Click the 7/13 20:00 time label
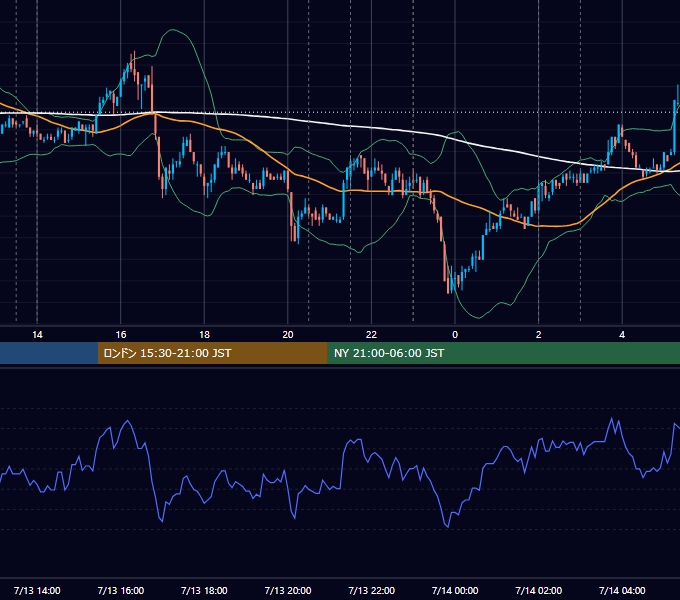 [x=288, y=590]
